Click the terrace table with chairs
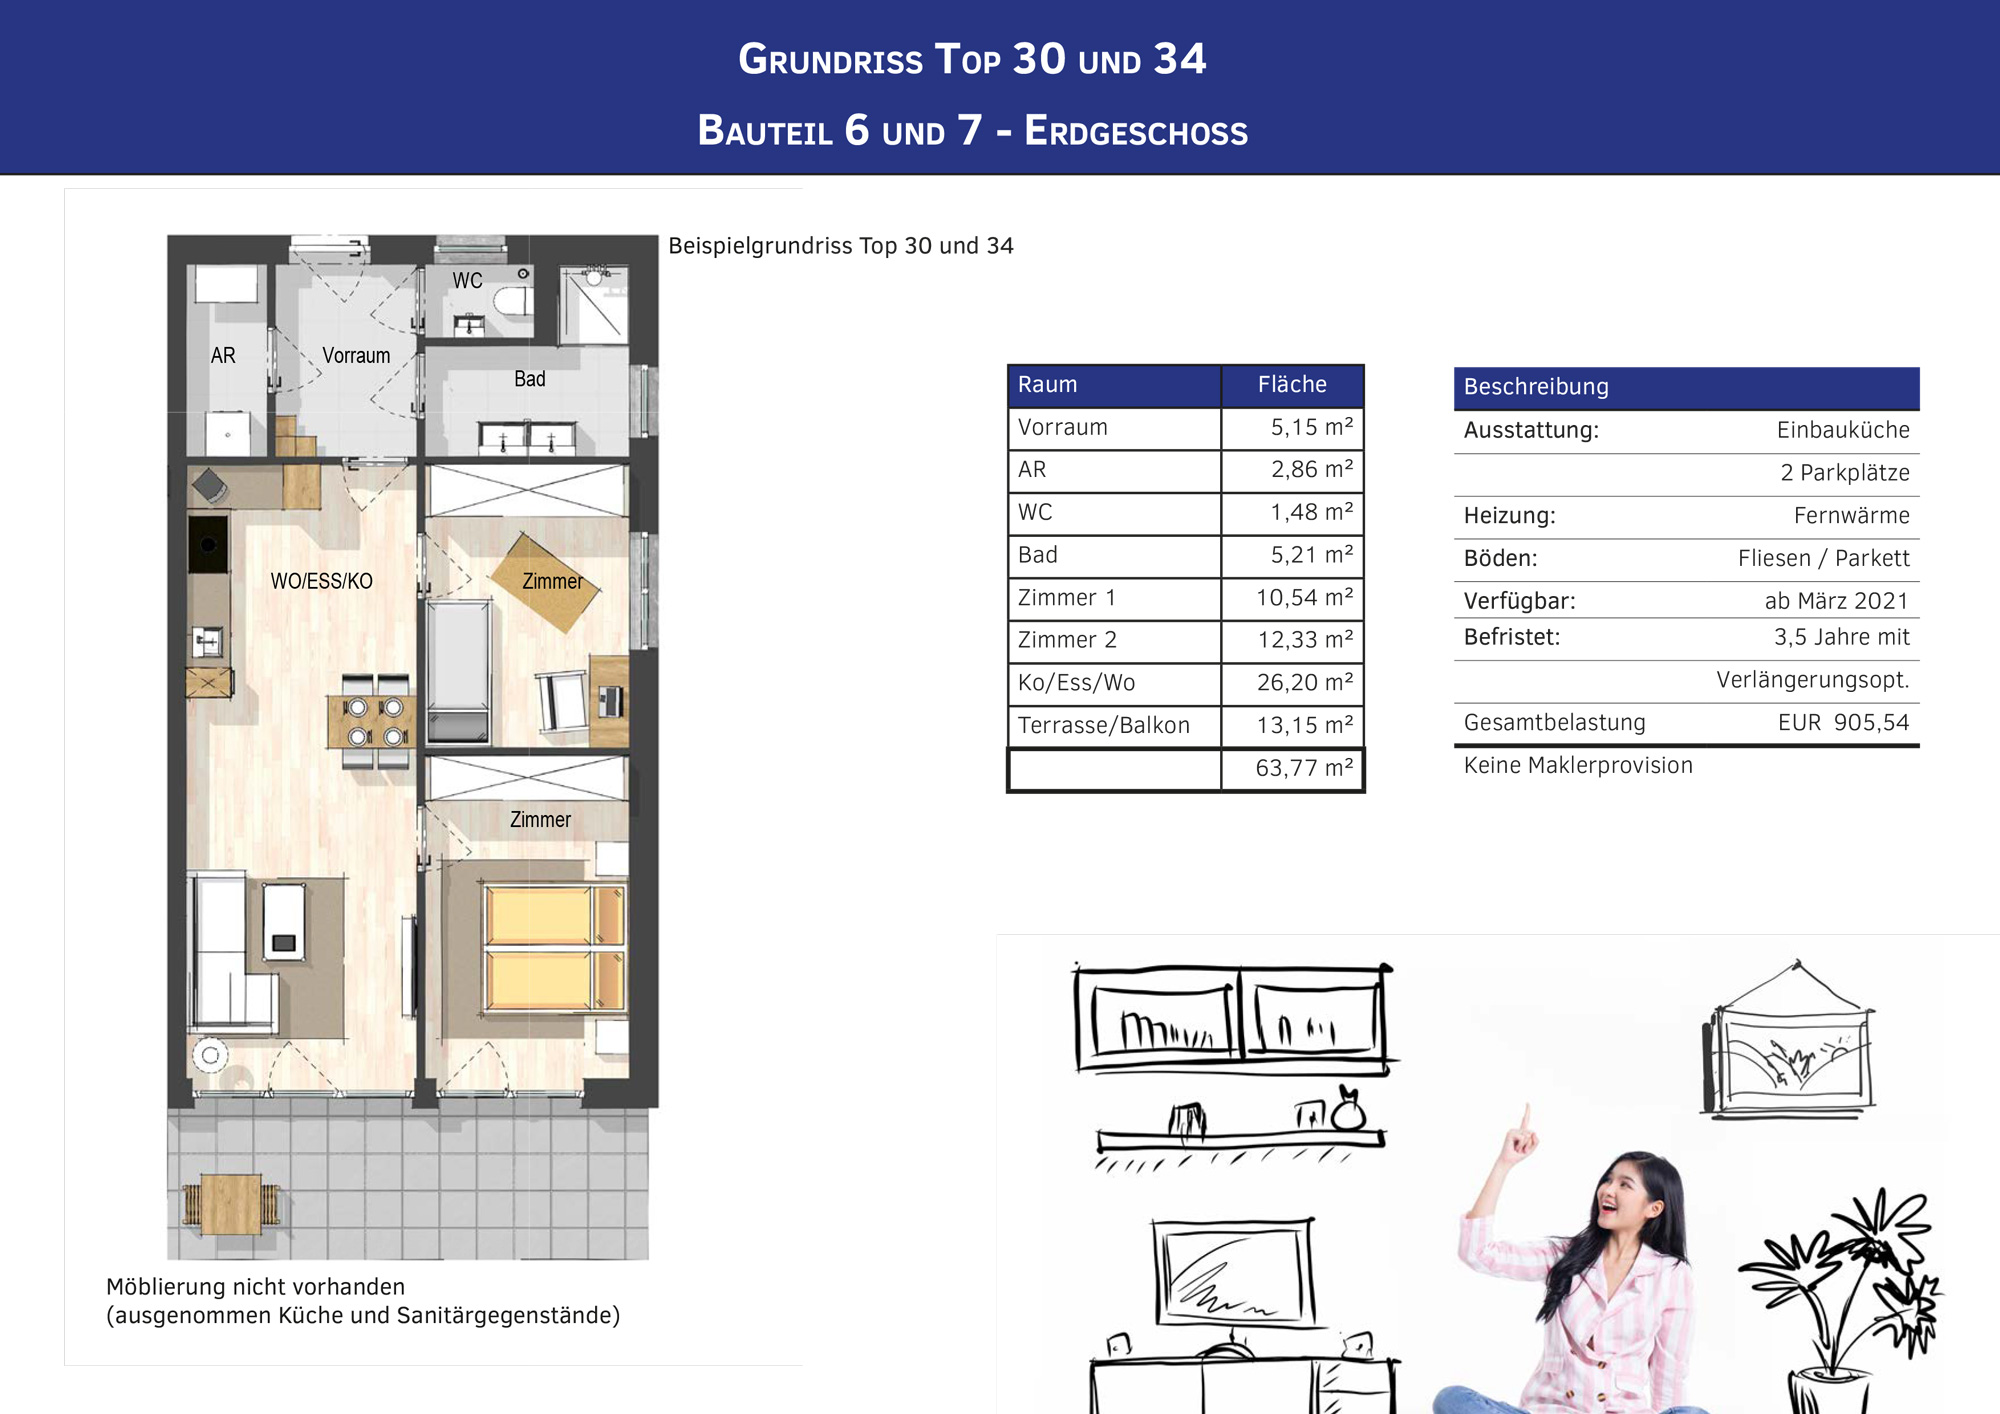Viewport: 2000px width, 1414px height. pos(232,1203)
